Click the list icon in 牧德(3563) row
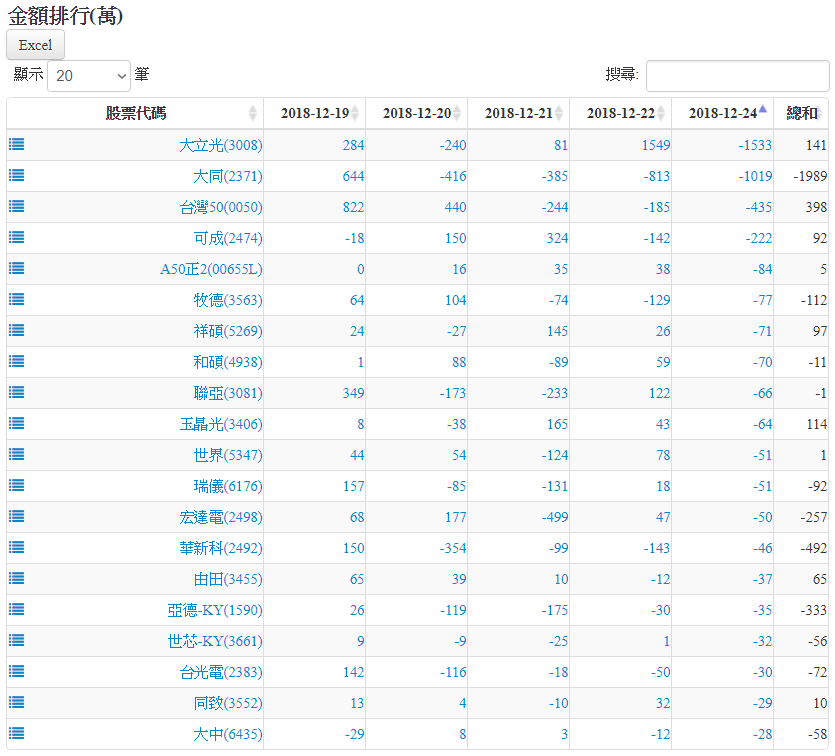Screen dimensions: 835x756 (16, 299)
